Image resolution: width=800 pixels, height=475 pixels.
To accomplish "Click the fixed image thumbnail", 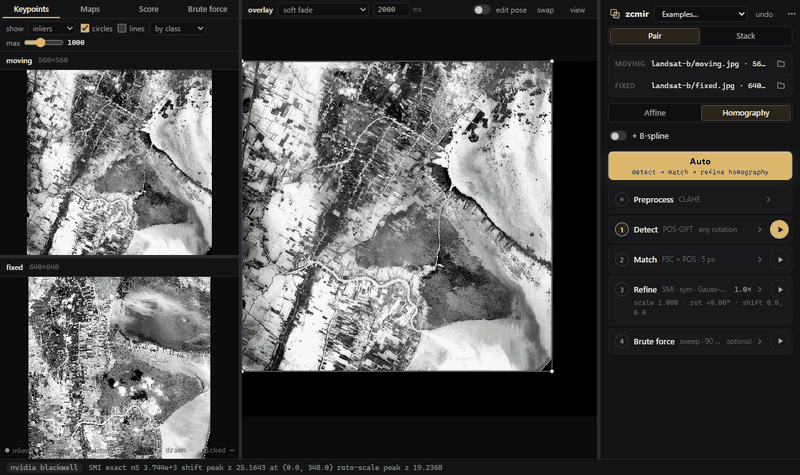I will coord(119,367).
